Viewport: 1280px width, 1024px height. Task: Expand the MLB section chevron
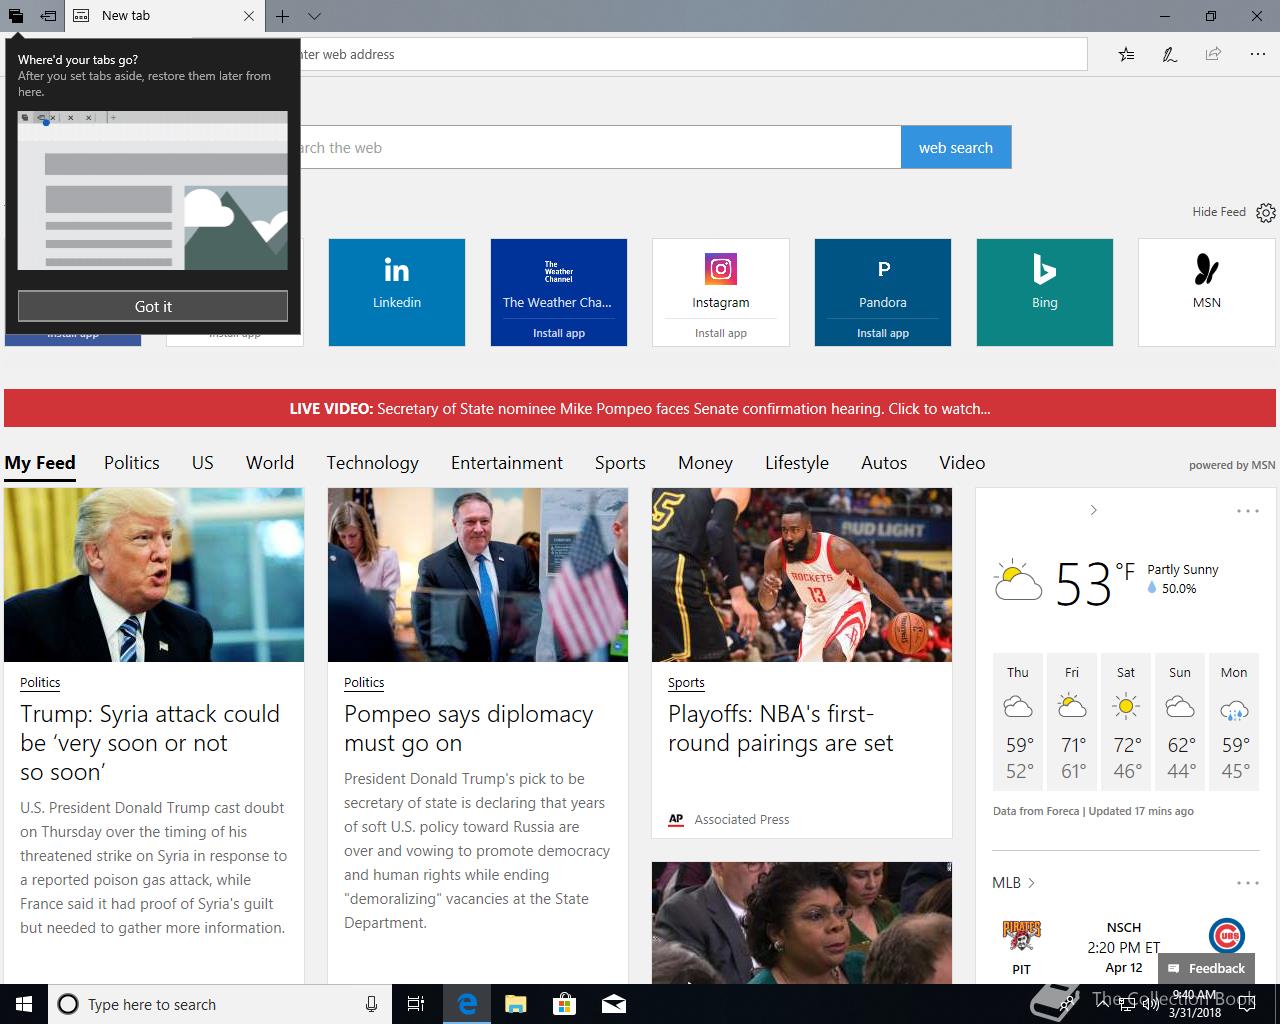click(1031, 883)
